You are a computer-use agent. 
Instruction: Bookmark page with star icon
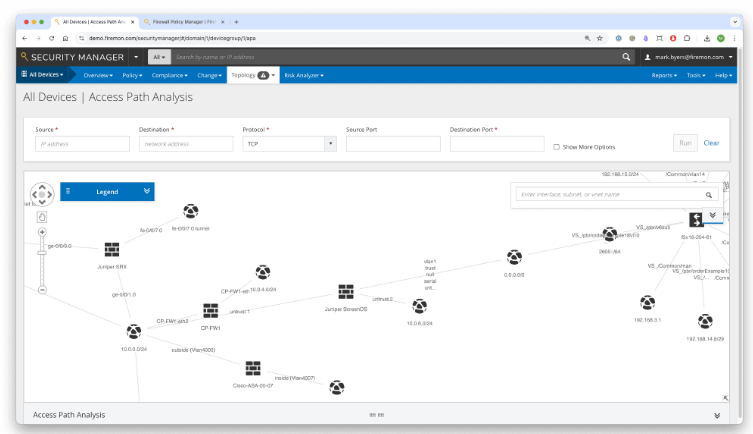pos(599,38)
